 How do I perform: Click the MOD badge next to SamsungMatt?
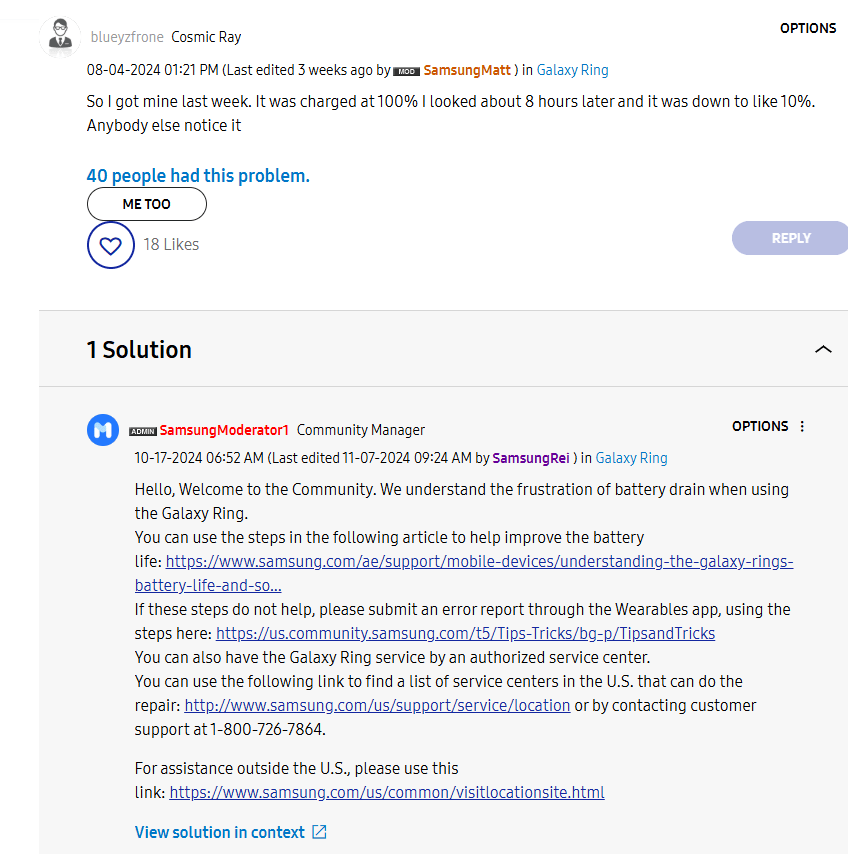(406, 71)
